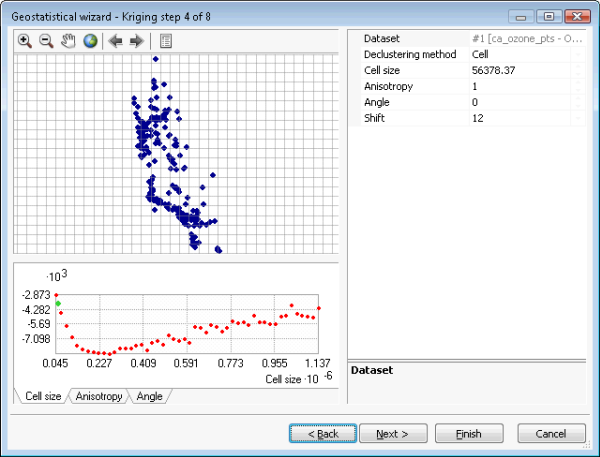This screenshot has width=600, height=457.
Task: Activate the Pan hand tool
Action: tap(68, 41)
